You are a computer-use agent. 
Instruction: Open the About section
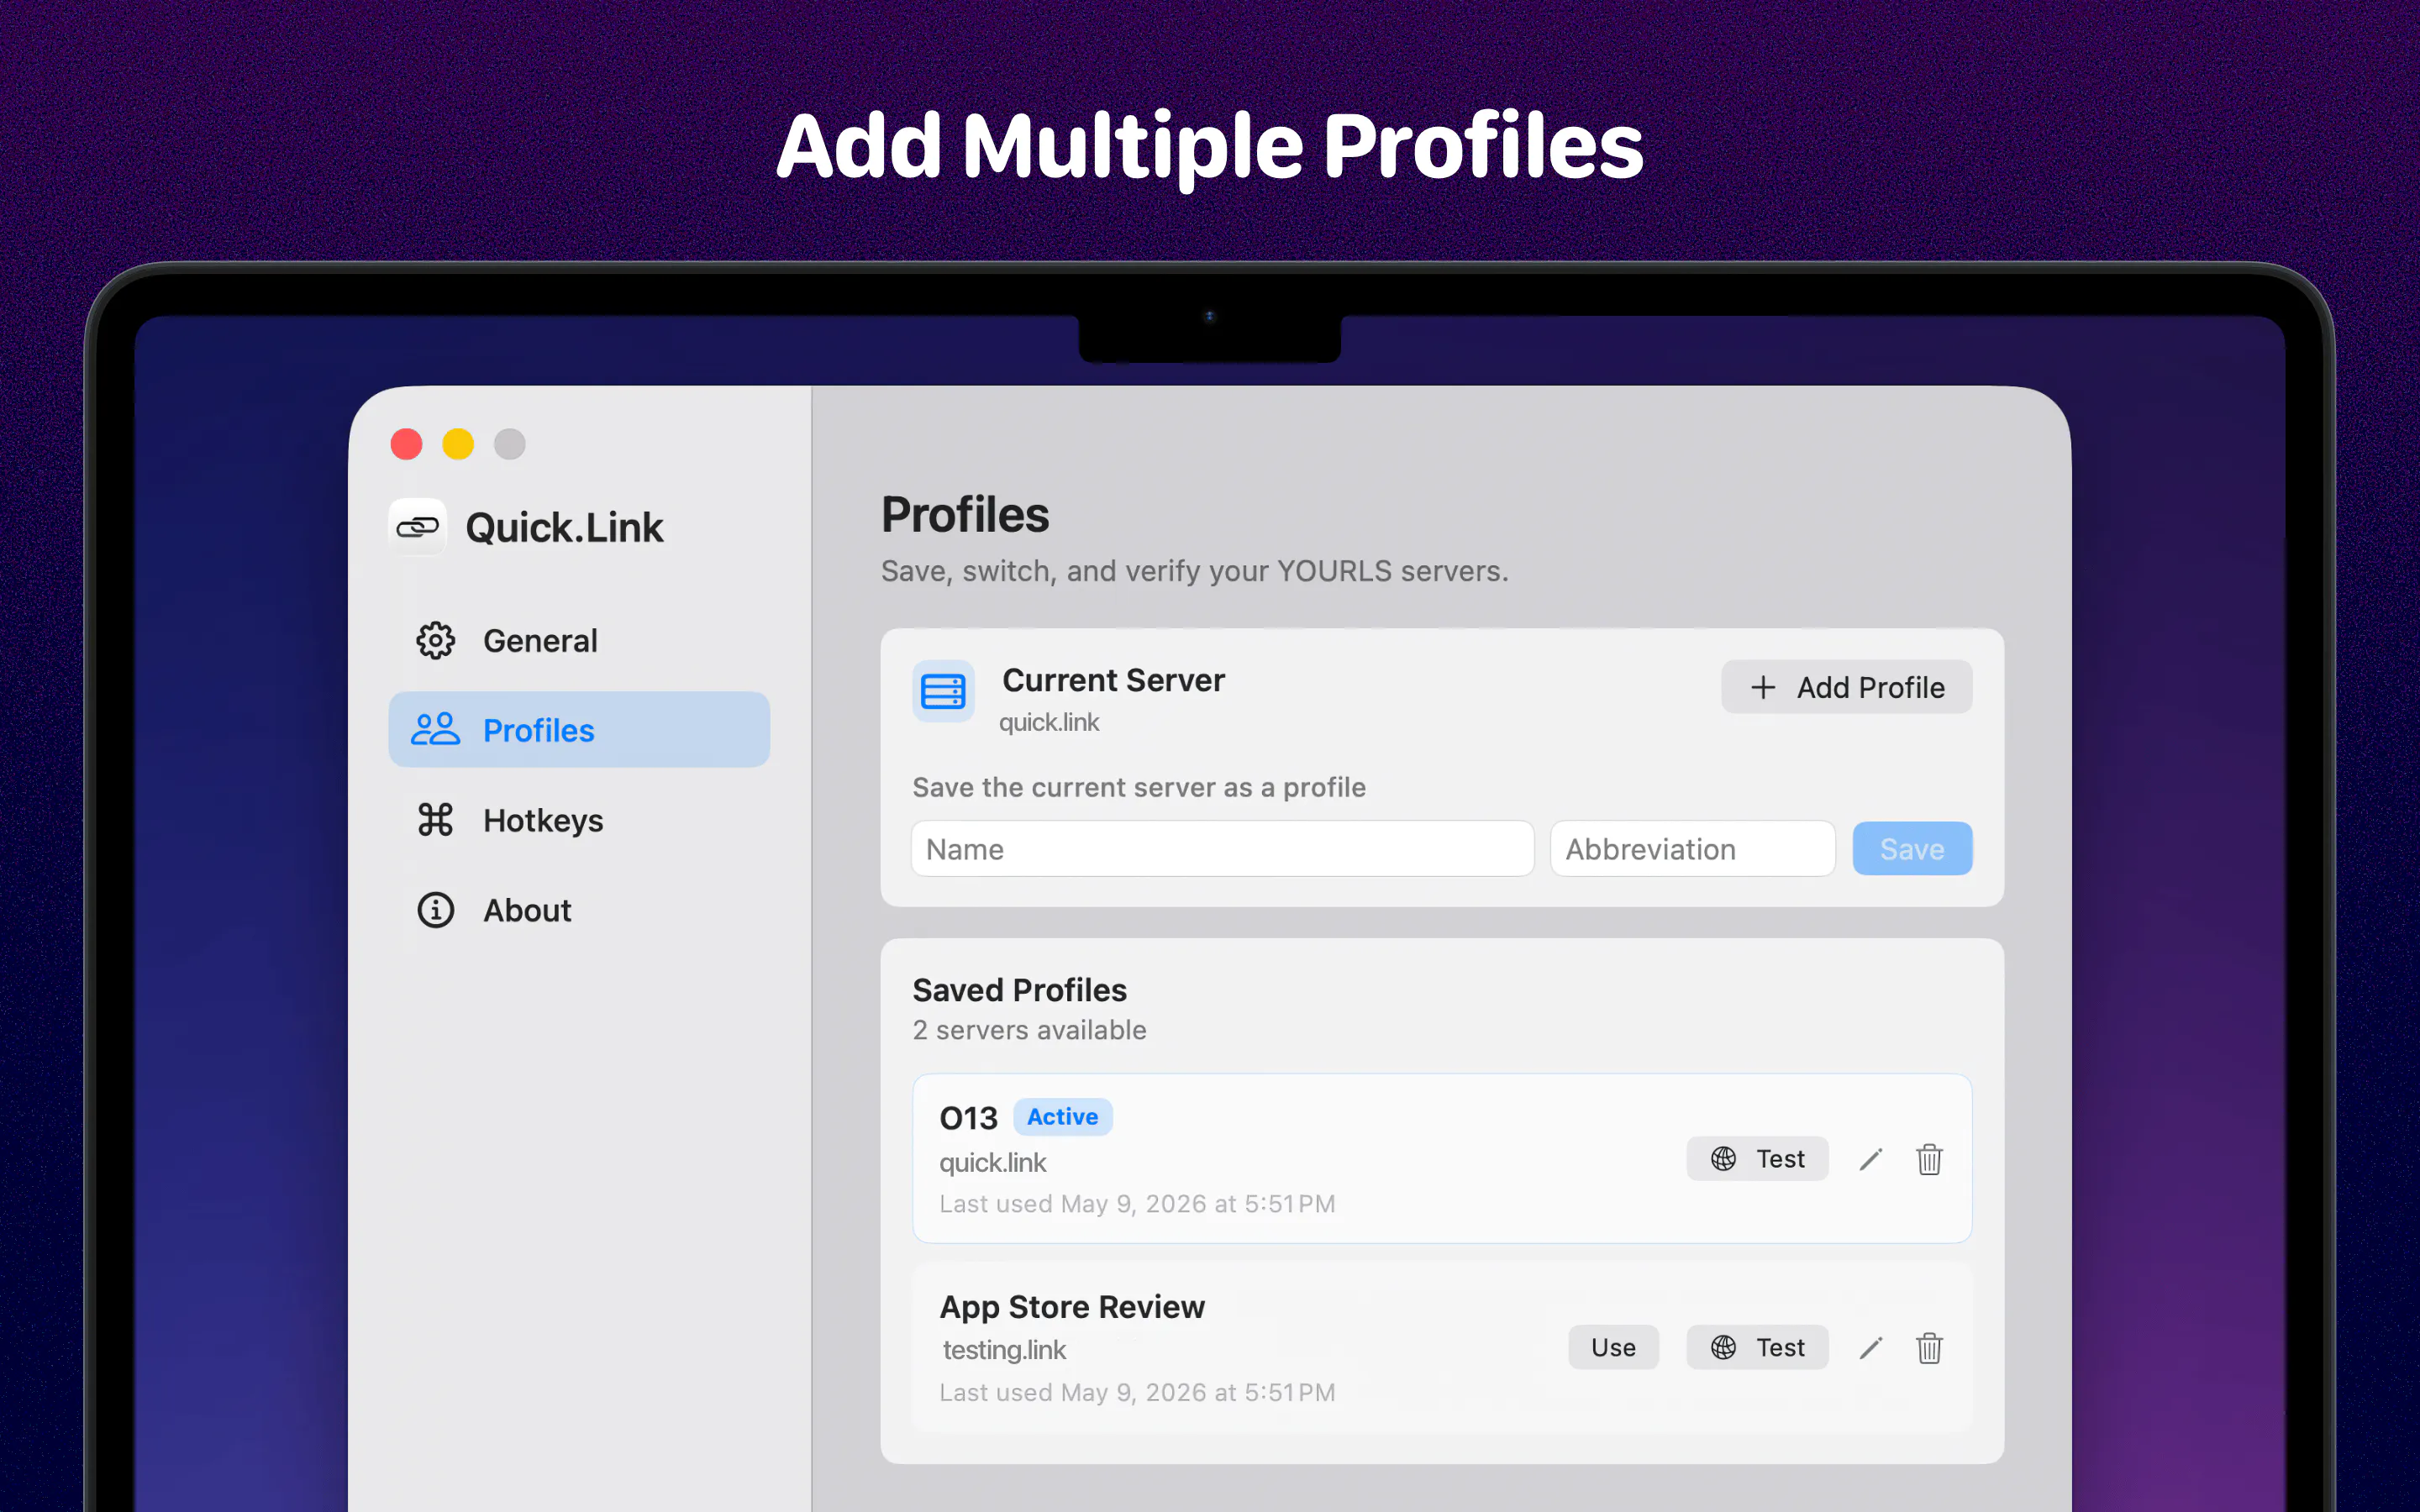pos(579,910)
